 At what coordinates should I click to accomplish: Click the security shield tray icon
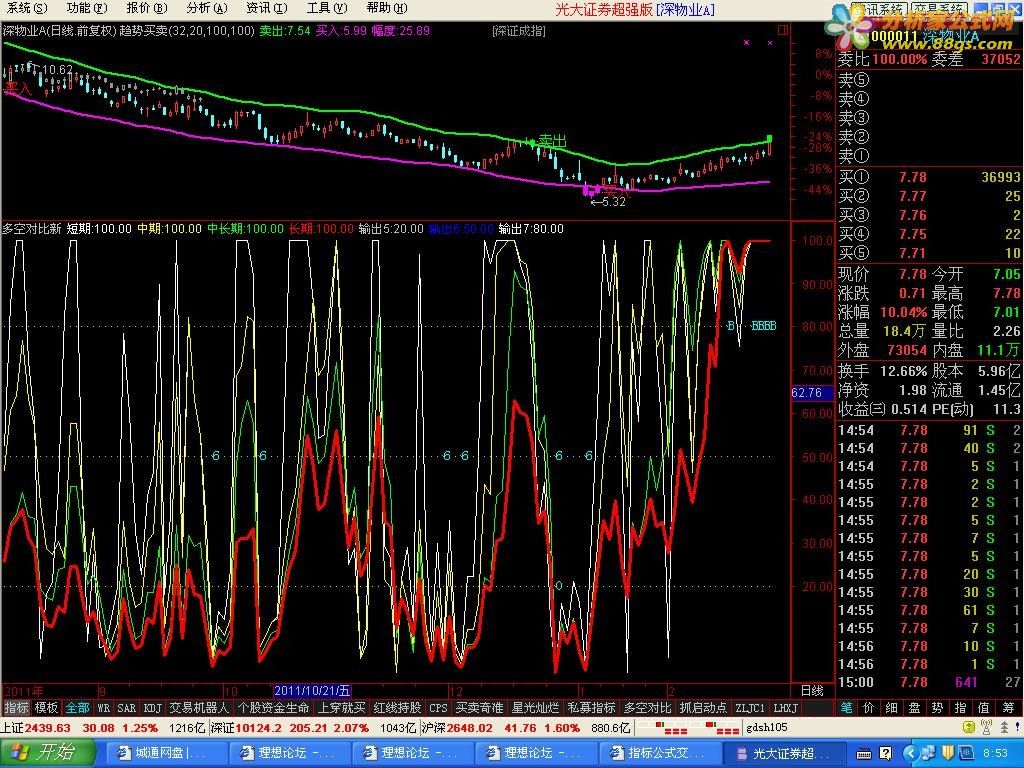947,754
